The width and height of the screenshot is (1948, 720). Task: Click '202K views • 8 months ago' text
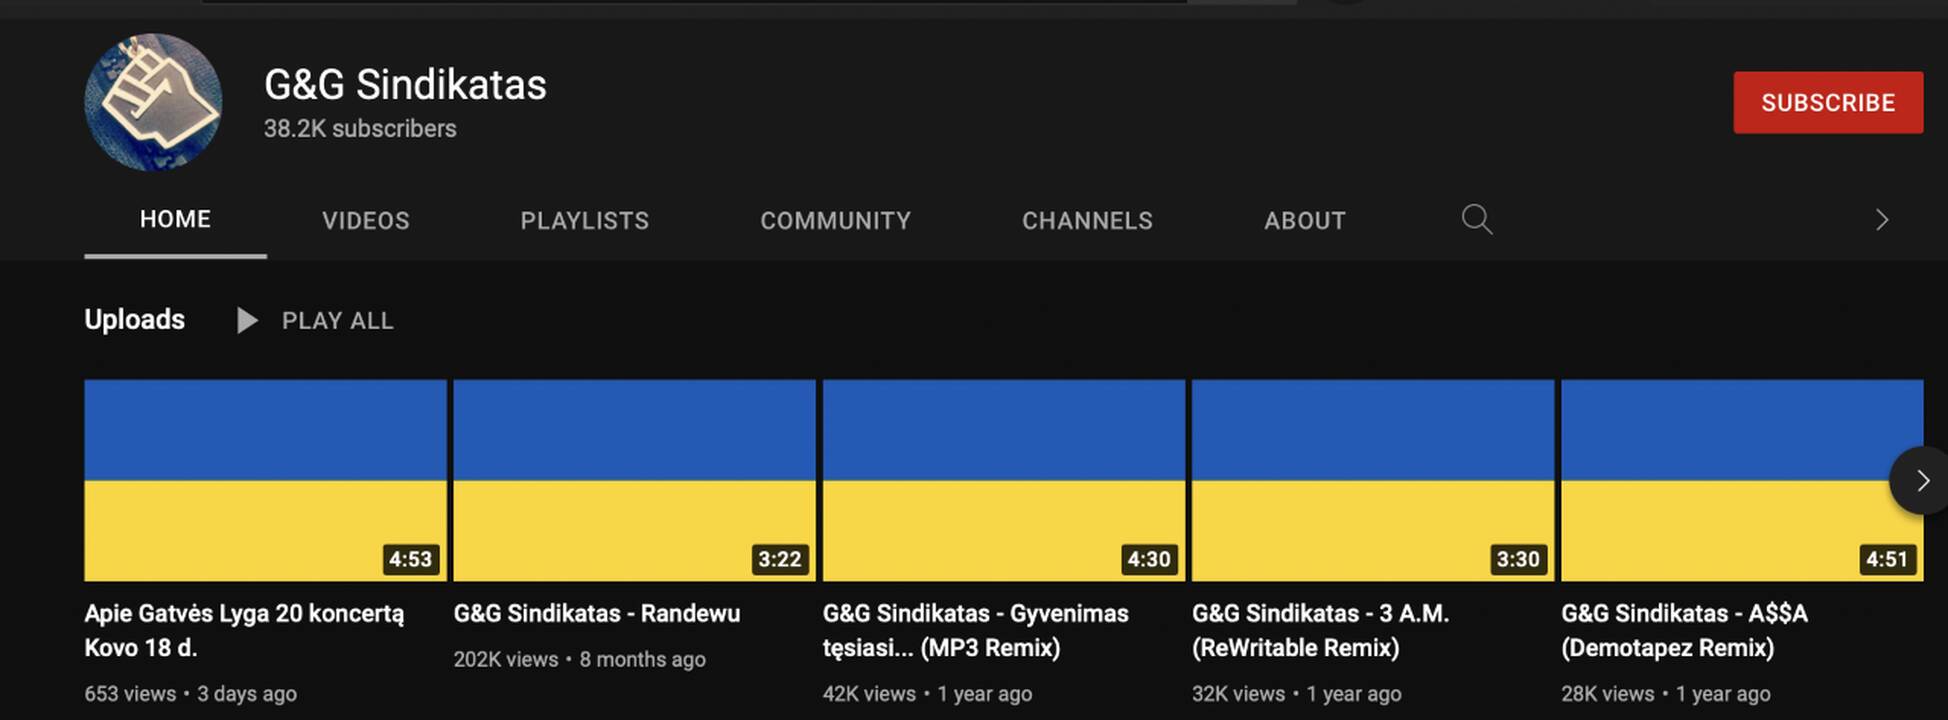(x=580, y=660)
